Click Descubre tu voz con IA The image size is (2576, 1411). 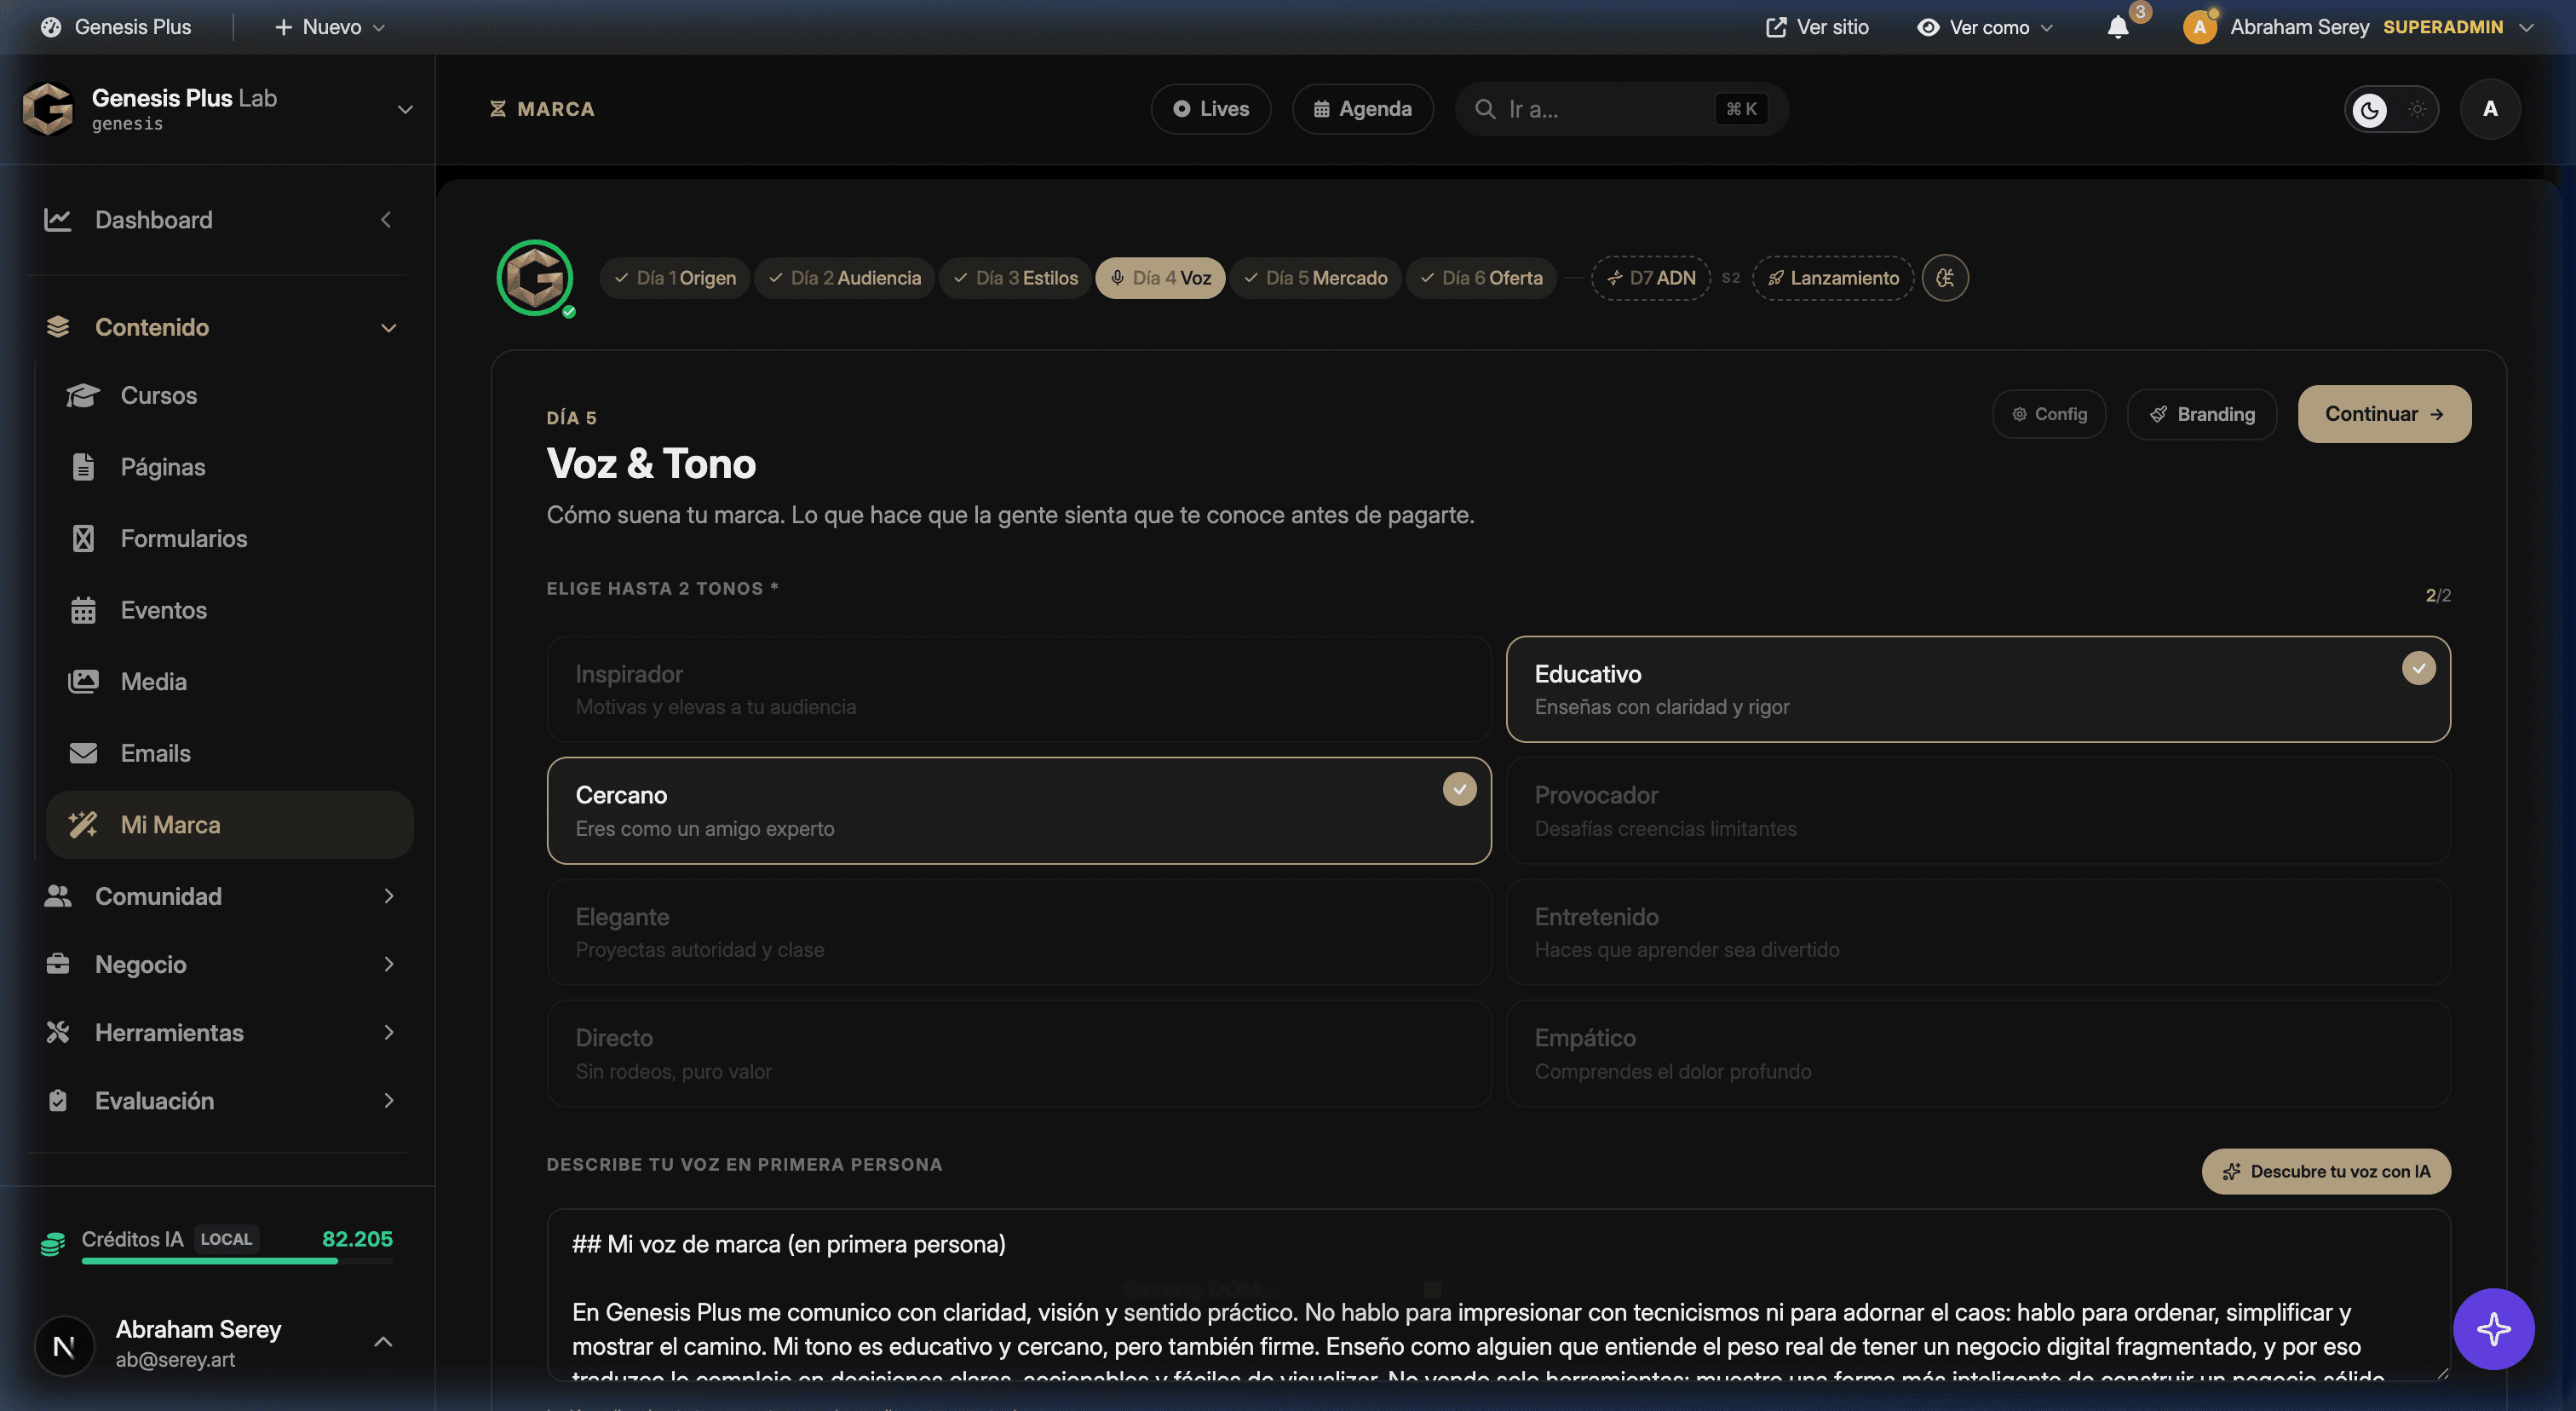click(2326, 1171)
